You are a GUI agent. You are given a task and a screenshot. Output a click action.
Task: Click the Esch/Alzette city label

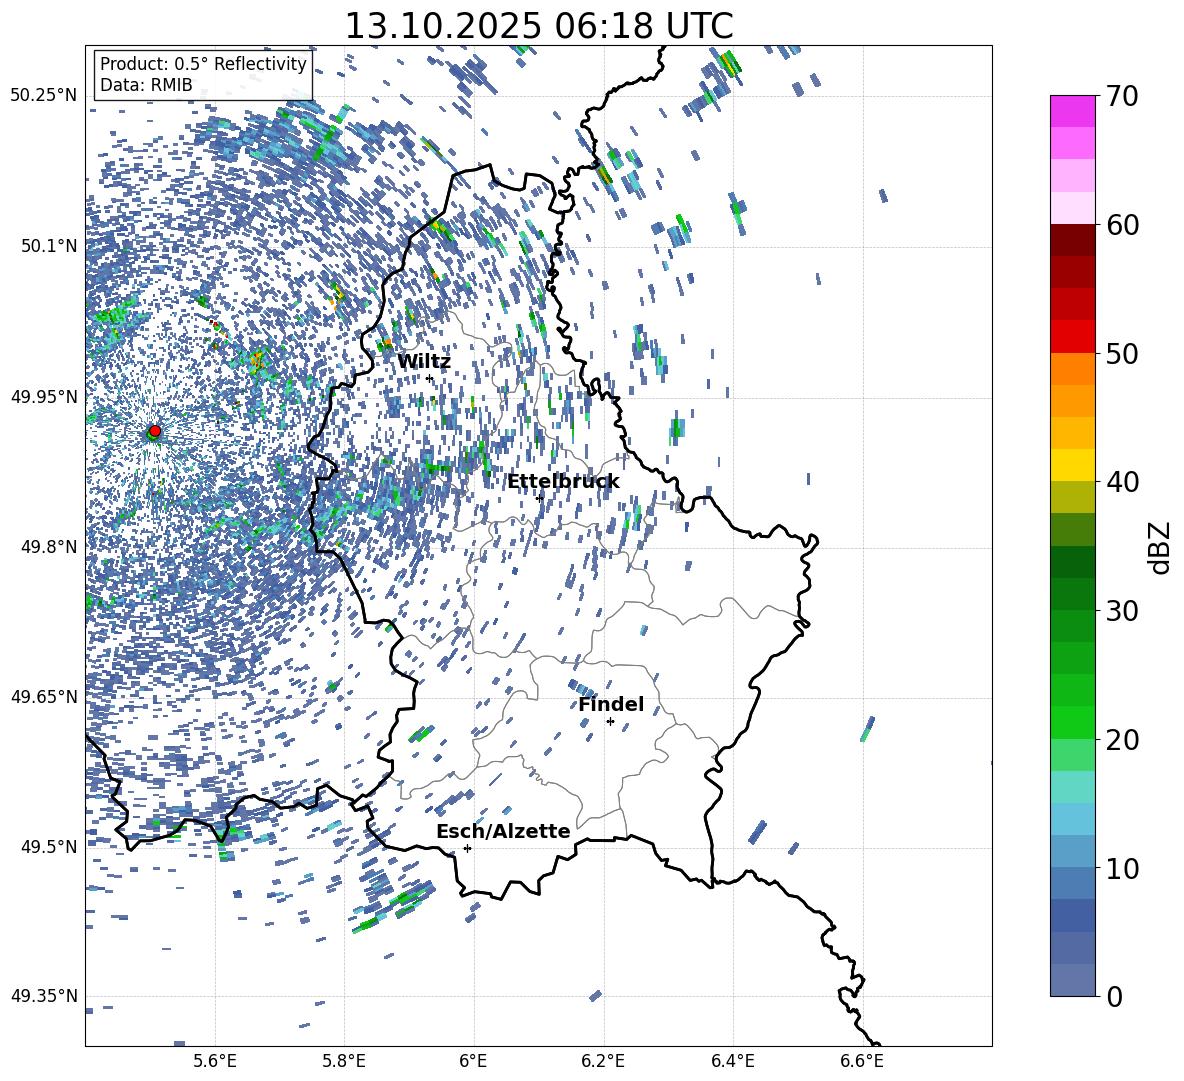(x=503, y=831)
